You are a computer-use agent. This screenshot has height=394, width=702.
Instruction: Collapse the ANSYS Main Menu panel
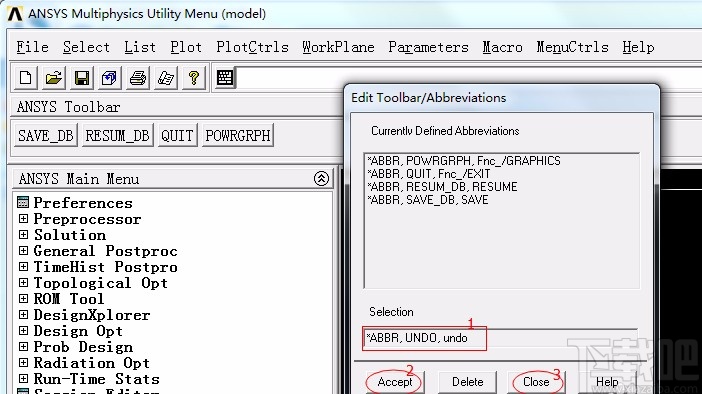point(321,179)
